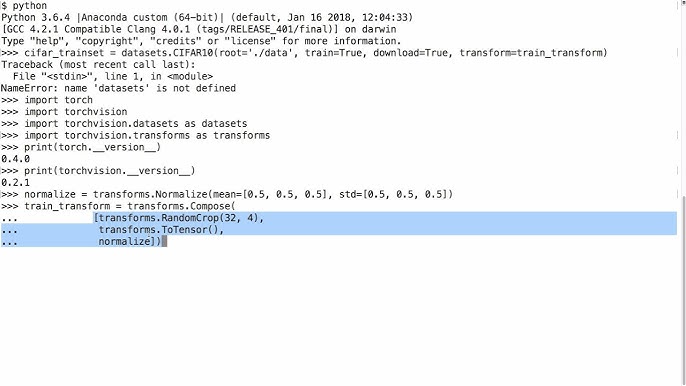Click the highlighted transforms.ToTensor() text
686x386 pixels.
[161, 230]
